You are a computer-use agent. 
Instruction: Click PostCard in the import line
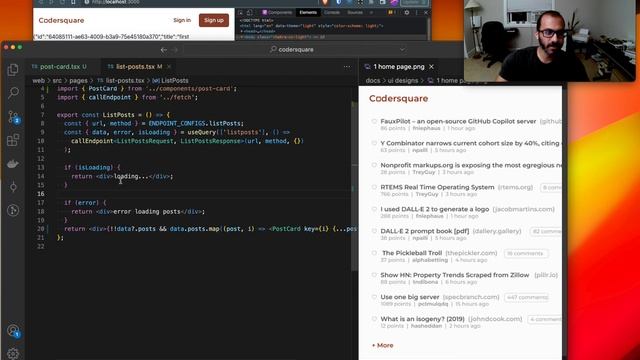[x=103, y=89]
